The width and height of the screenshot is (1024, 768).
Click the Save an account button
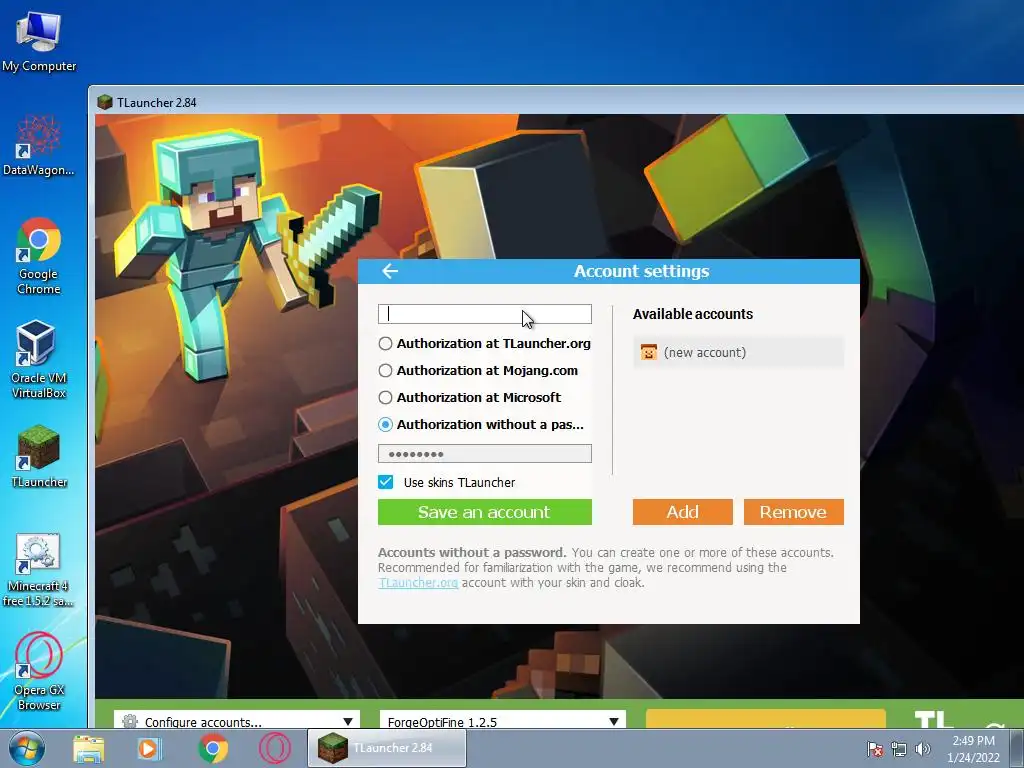click(485, 512)
